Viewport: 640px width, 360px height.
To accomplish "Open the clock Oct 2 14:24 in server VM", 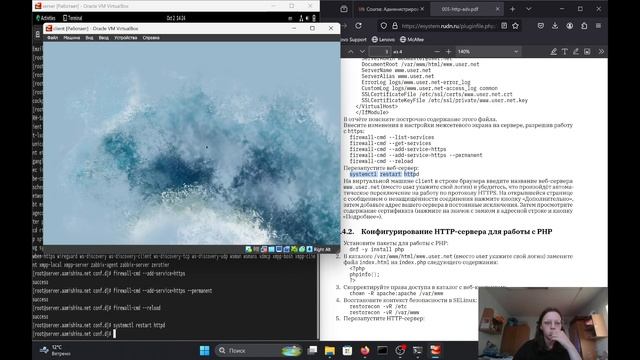I will tap(176, 18).
